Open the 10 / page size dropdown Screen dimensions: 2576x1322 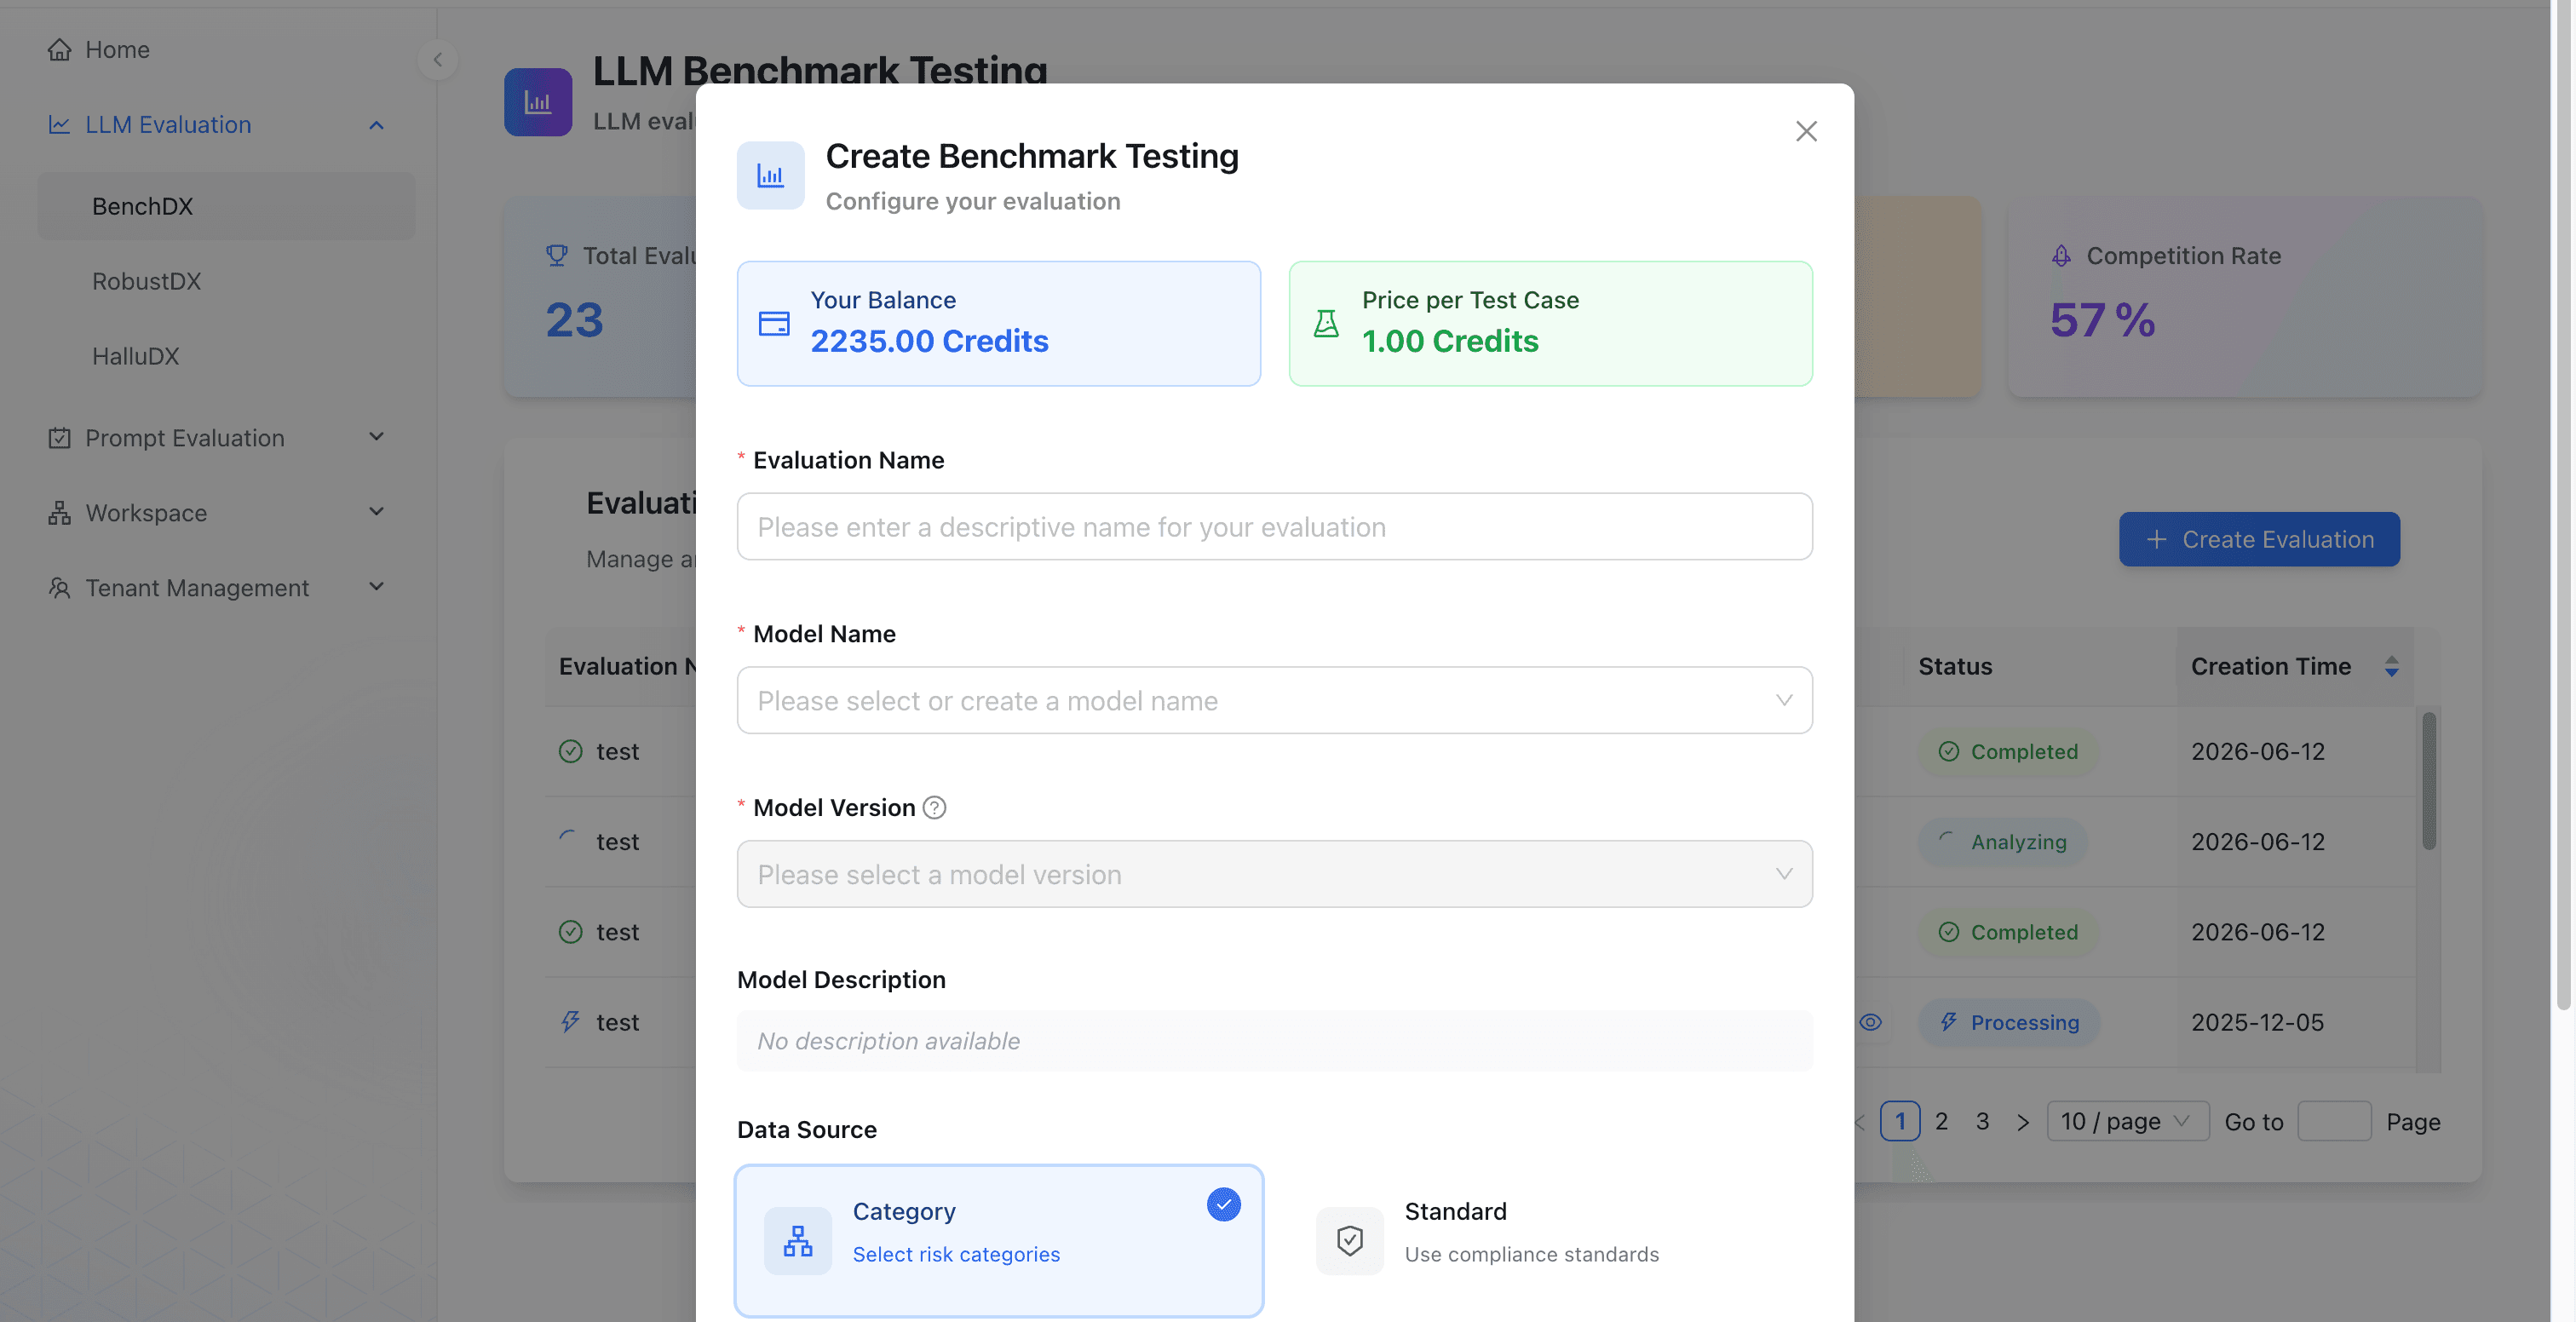point(2127,1121)
